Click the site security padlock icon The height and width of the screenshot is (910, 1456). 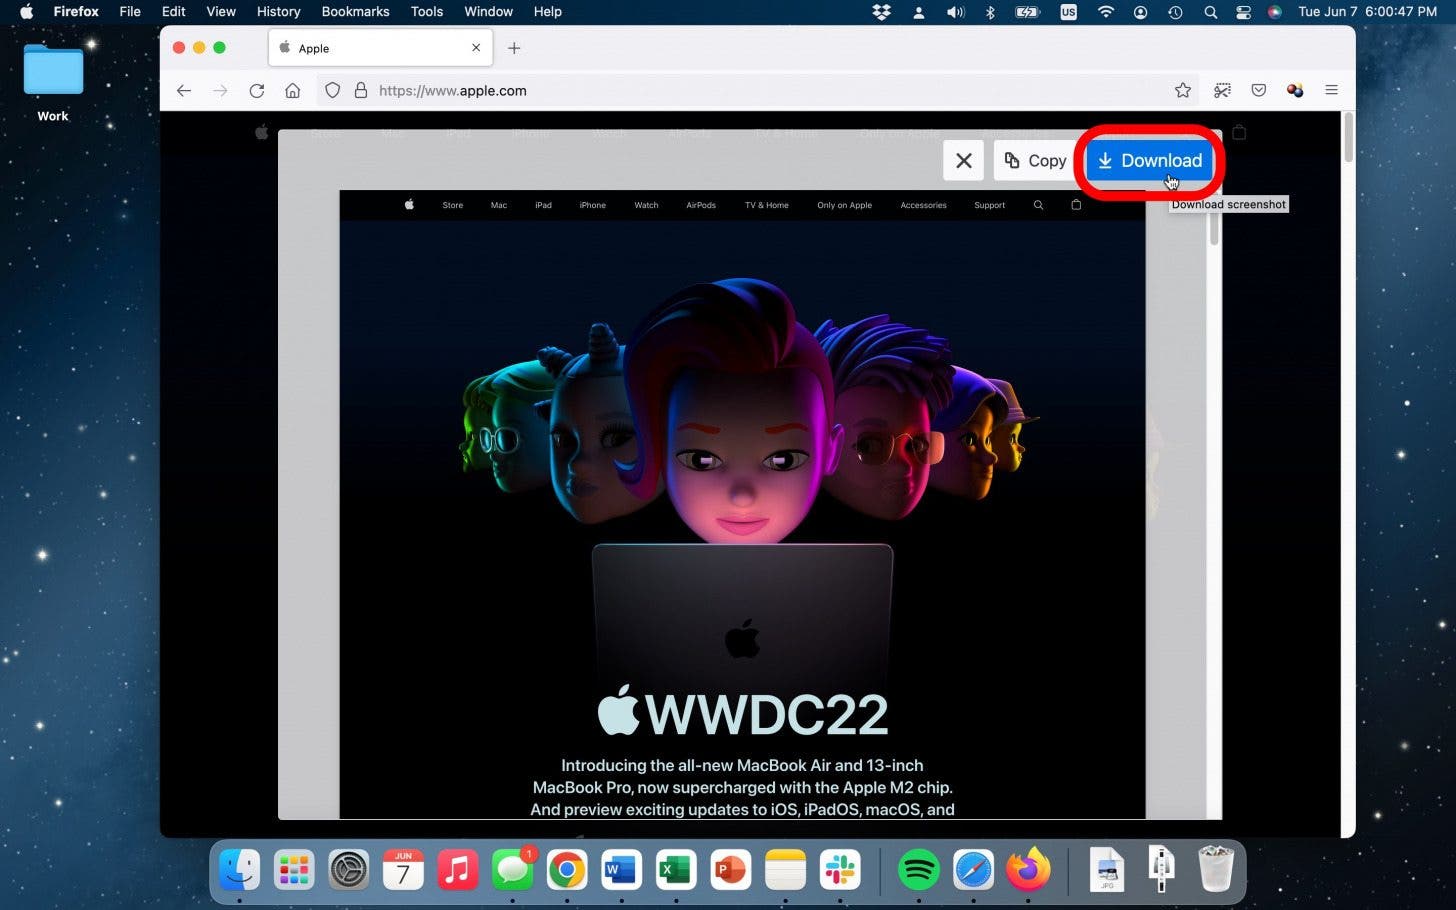click(x=361, y=91)
